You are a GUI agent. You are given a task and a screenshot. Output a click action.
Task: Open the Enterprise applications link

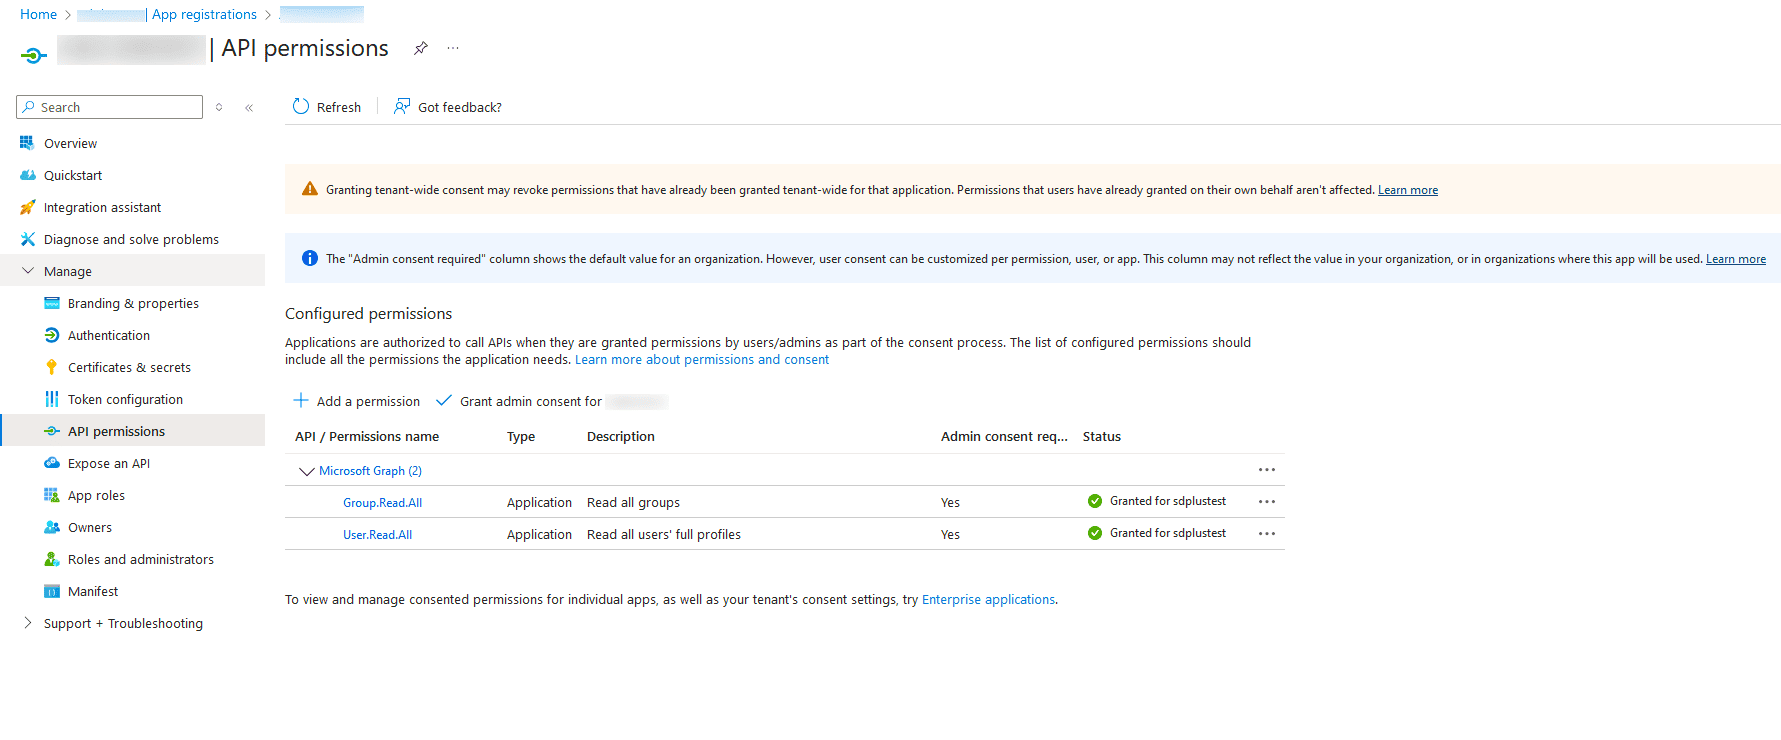(988, 600)
